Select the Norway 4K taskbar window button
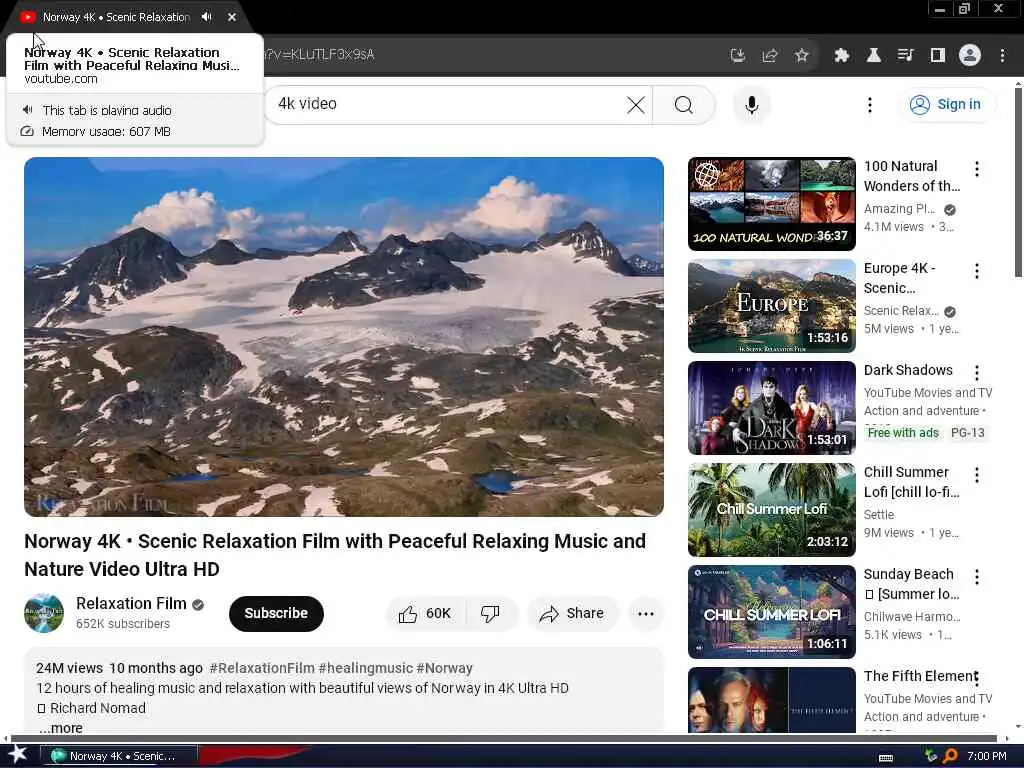 (x=119, y=756)
